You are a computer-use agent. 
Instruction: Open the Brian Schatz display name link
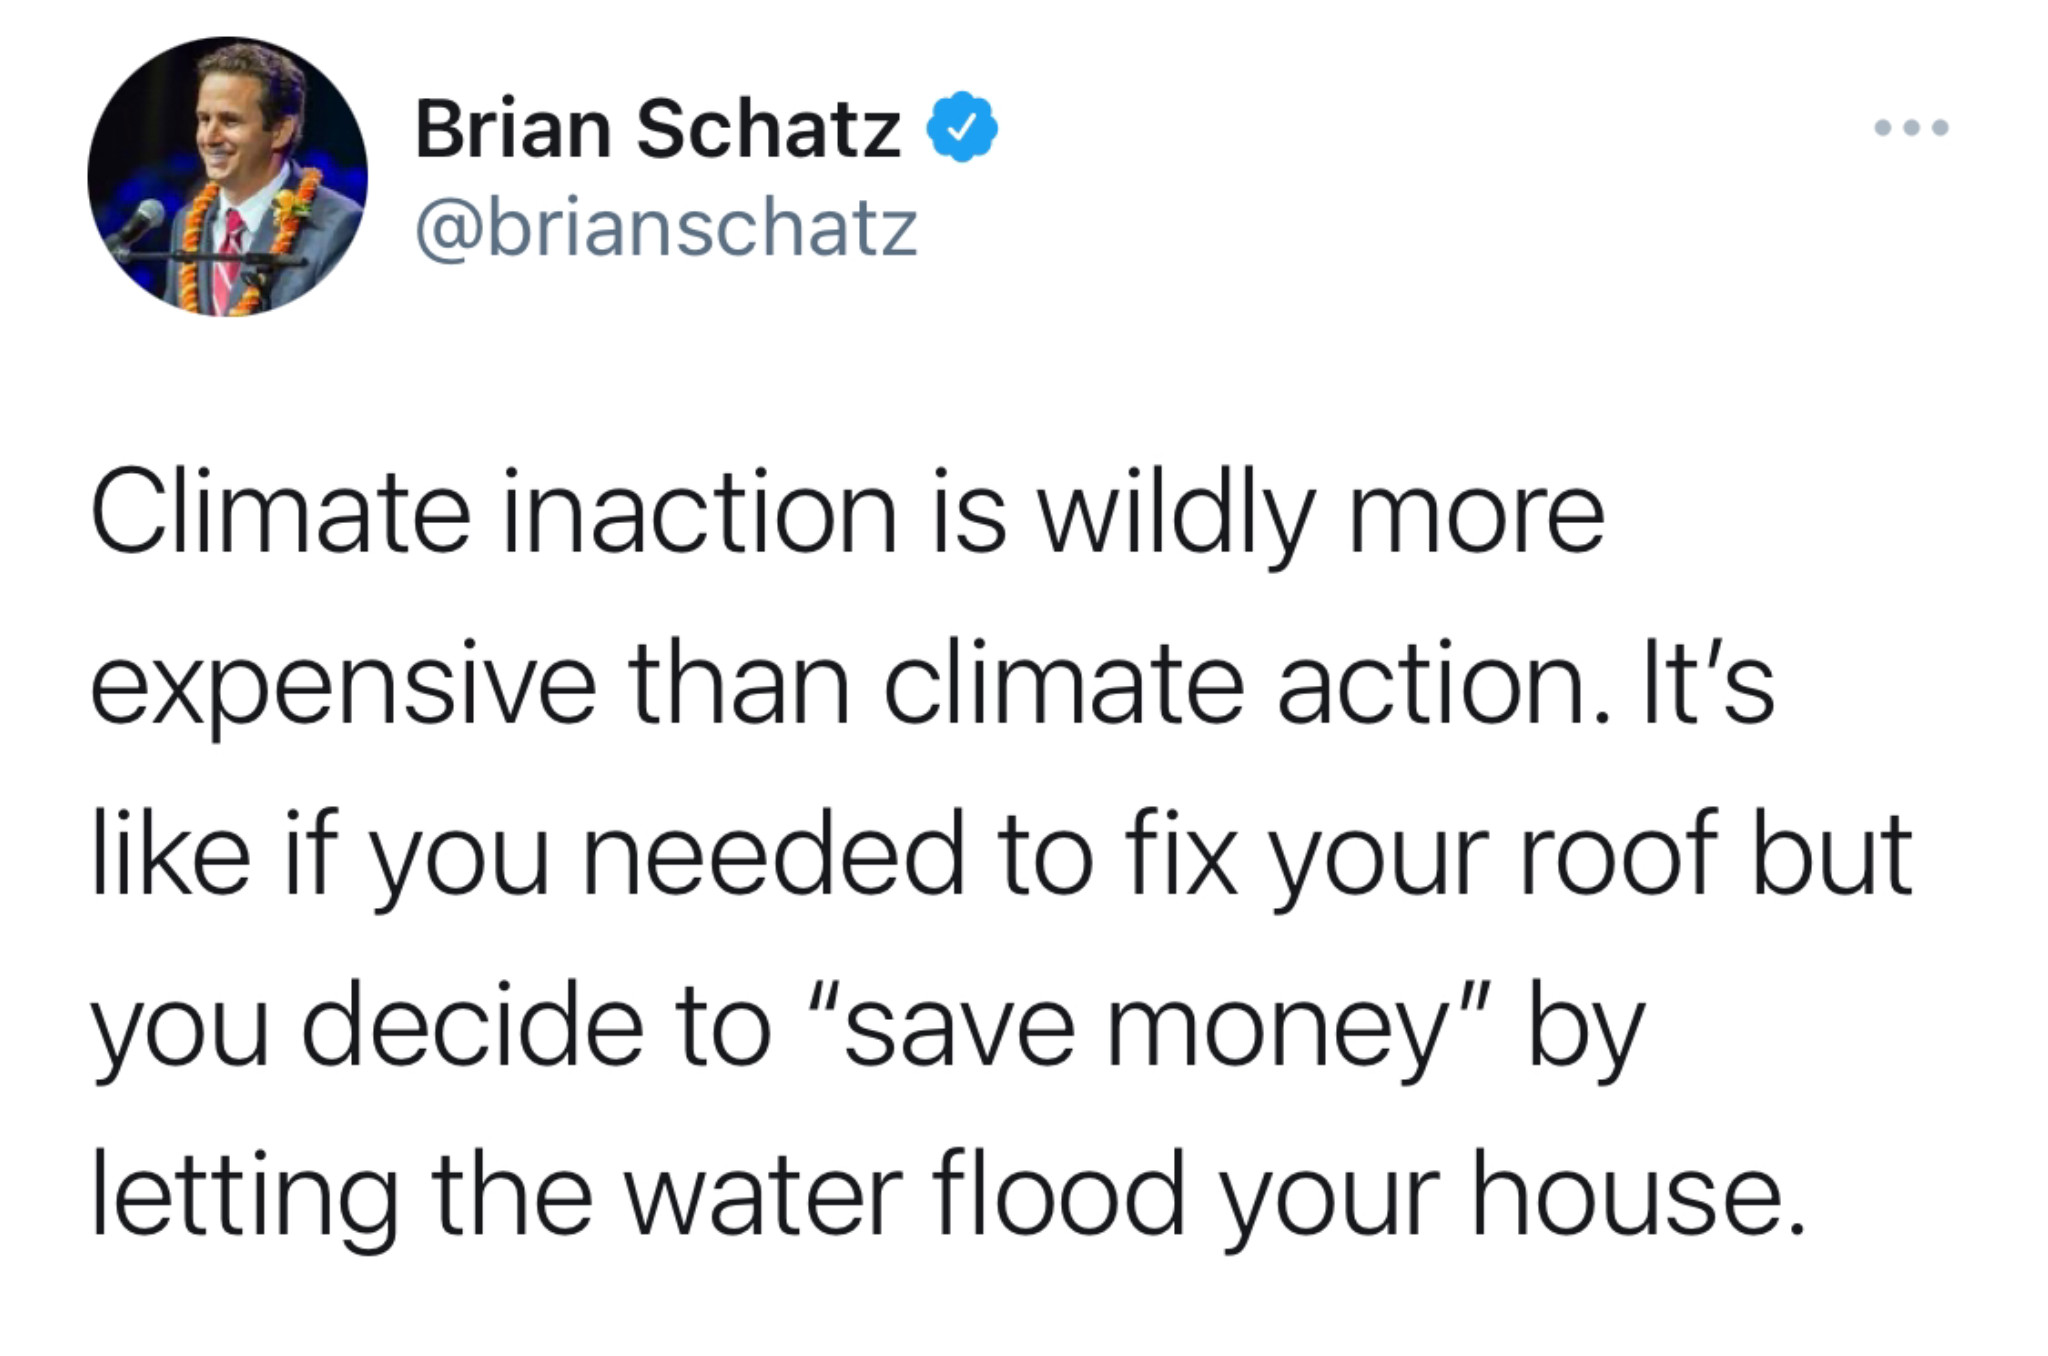point(658,129)
